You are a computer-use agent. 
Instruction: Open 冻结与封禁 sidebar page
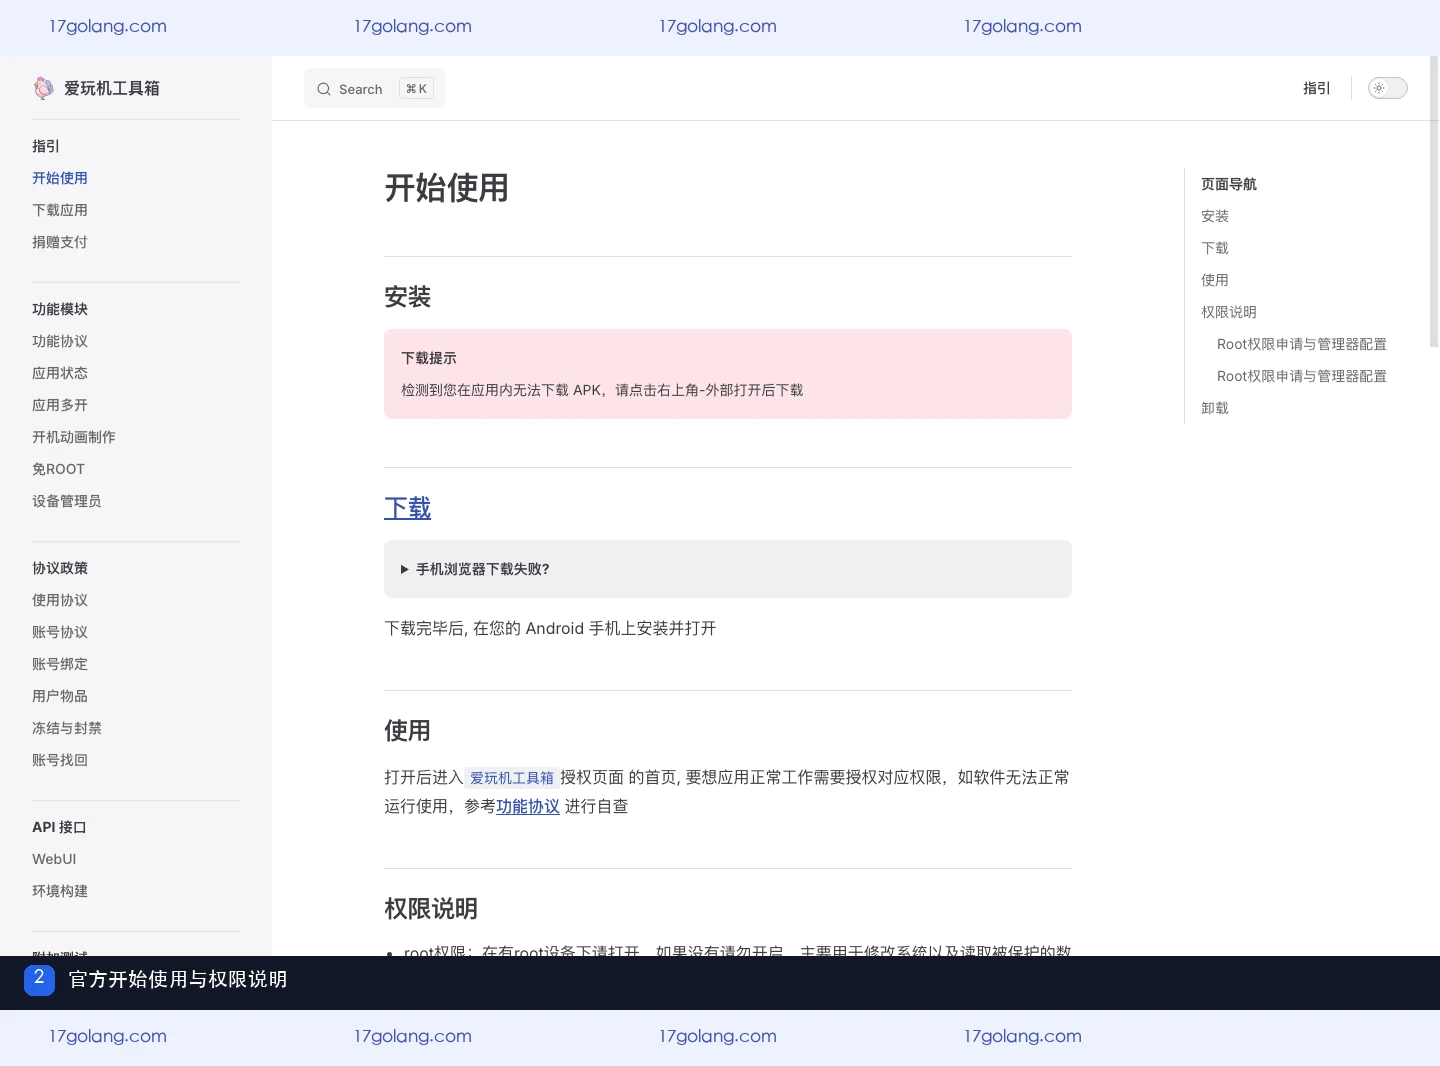click(x=67, y=728)
